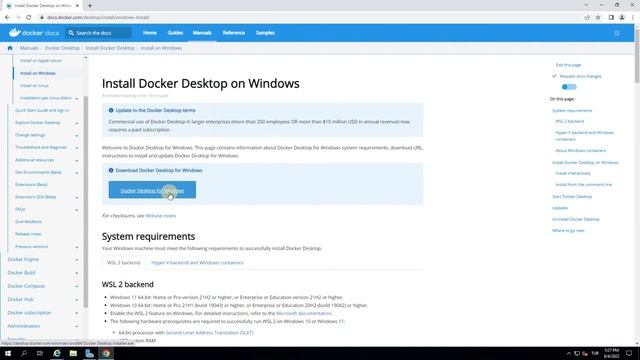Click inside the Search the docs field
Screen dimensions: 640x360
(x=98, y=33)
